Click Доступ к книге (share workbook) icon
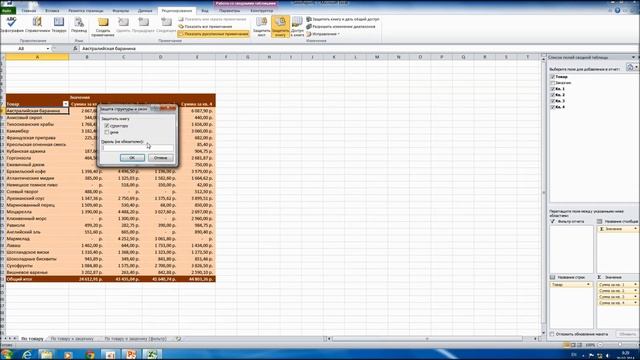 click(x=297, y=27)
